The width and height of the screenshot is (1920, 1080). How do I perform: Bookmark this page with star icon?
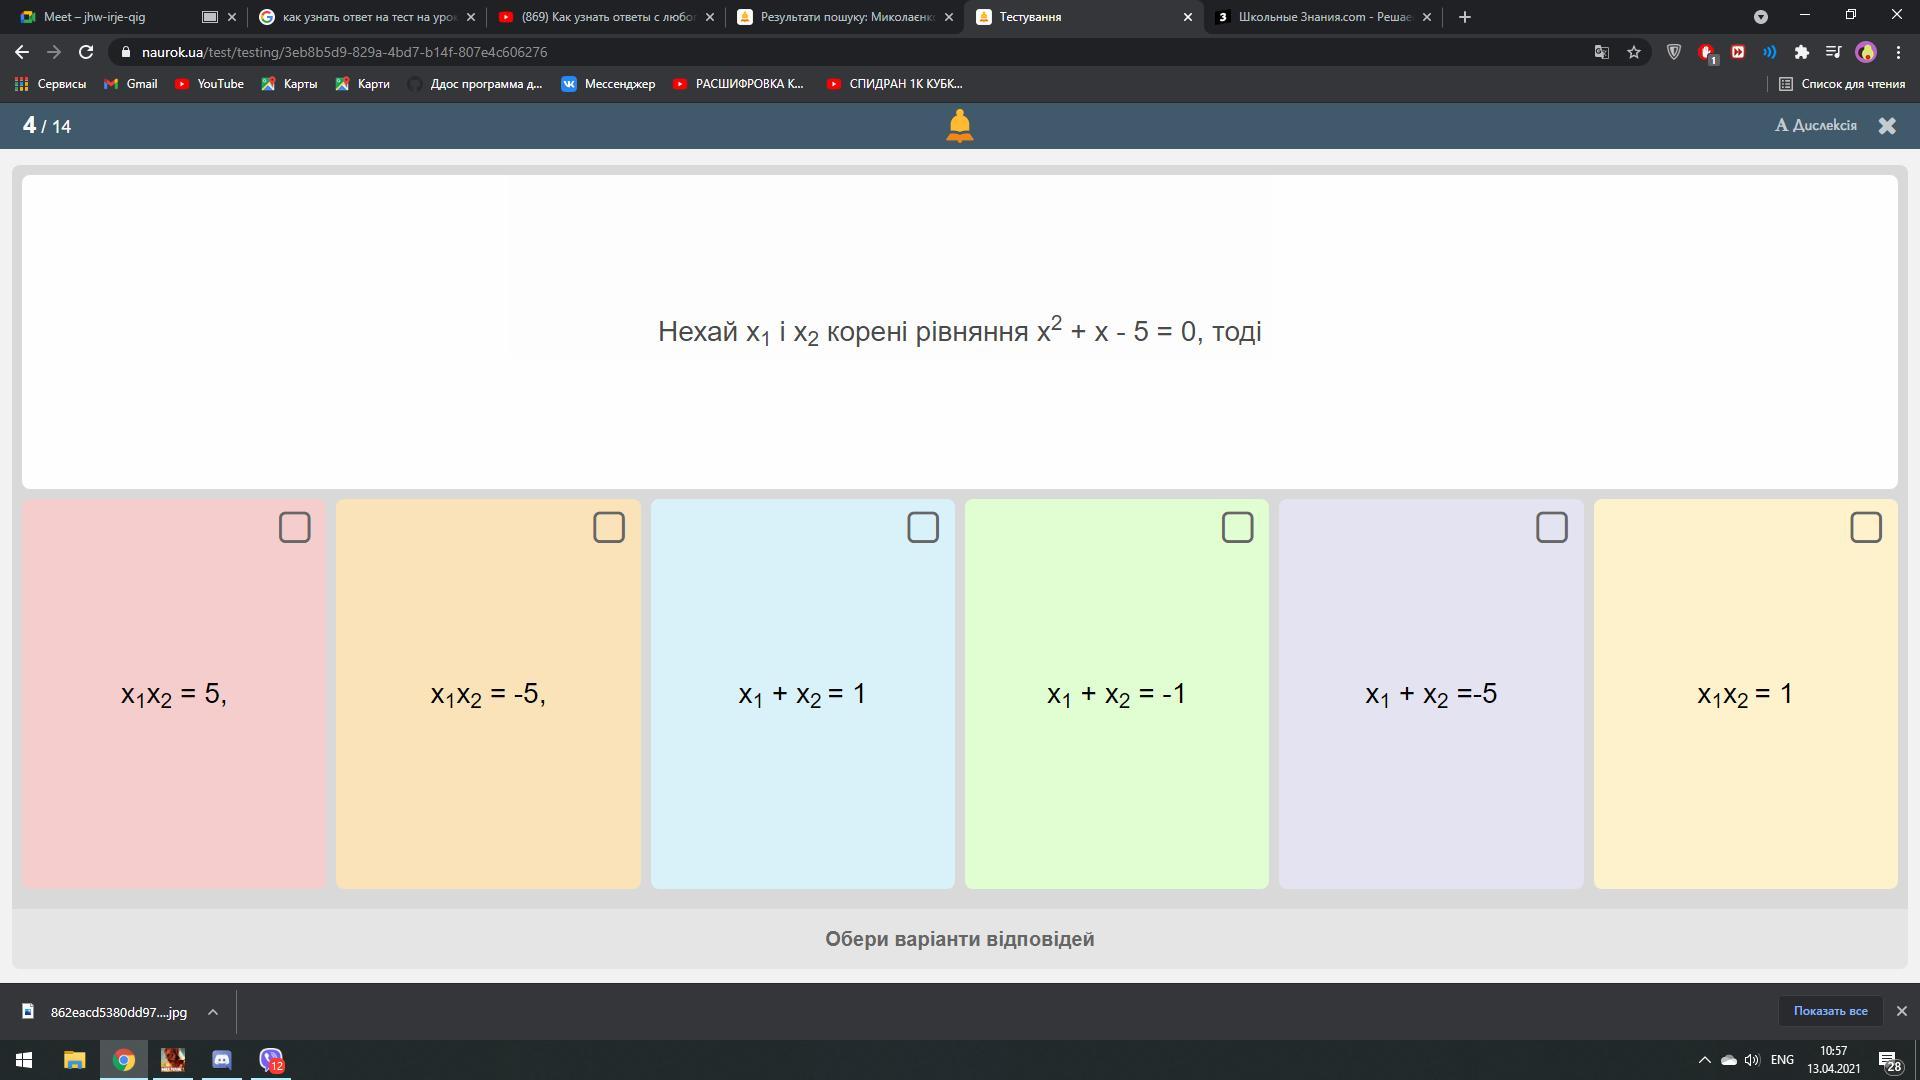1634,52
